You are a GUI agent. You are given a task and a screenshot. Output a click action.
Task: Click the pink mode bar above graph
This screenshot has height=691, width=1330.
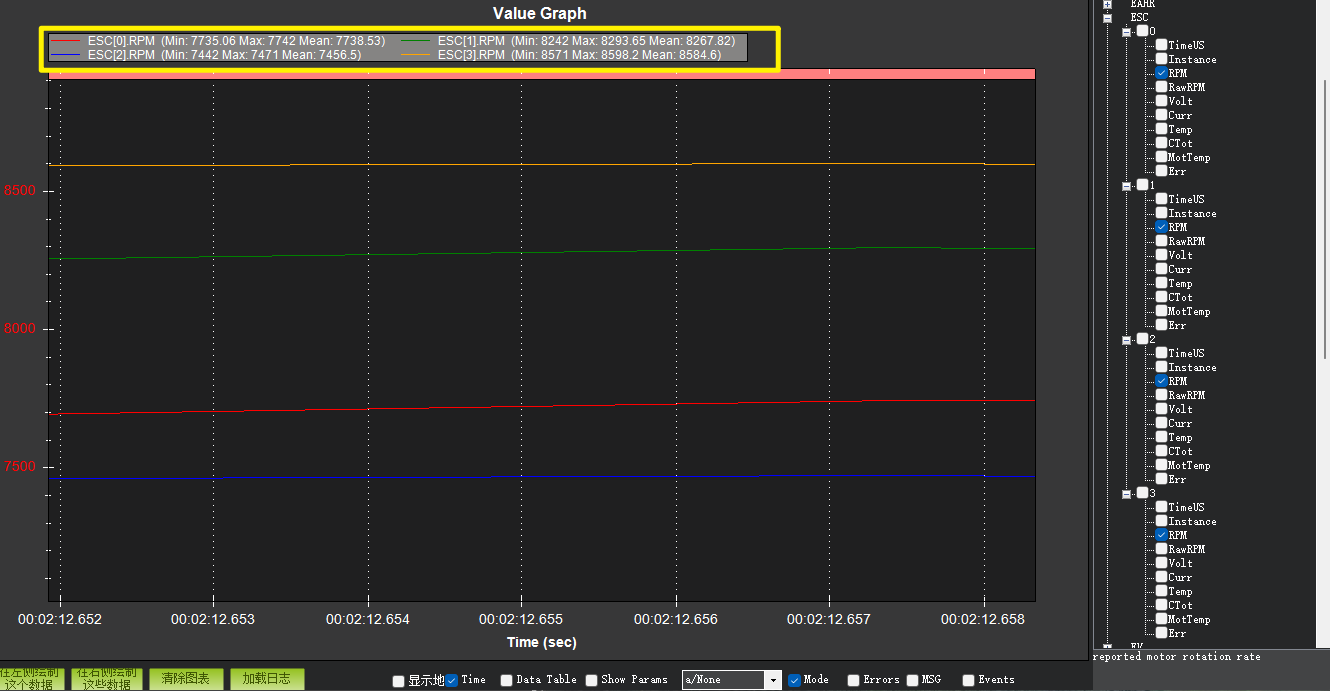pos(542,73)
